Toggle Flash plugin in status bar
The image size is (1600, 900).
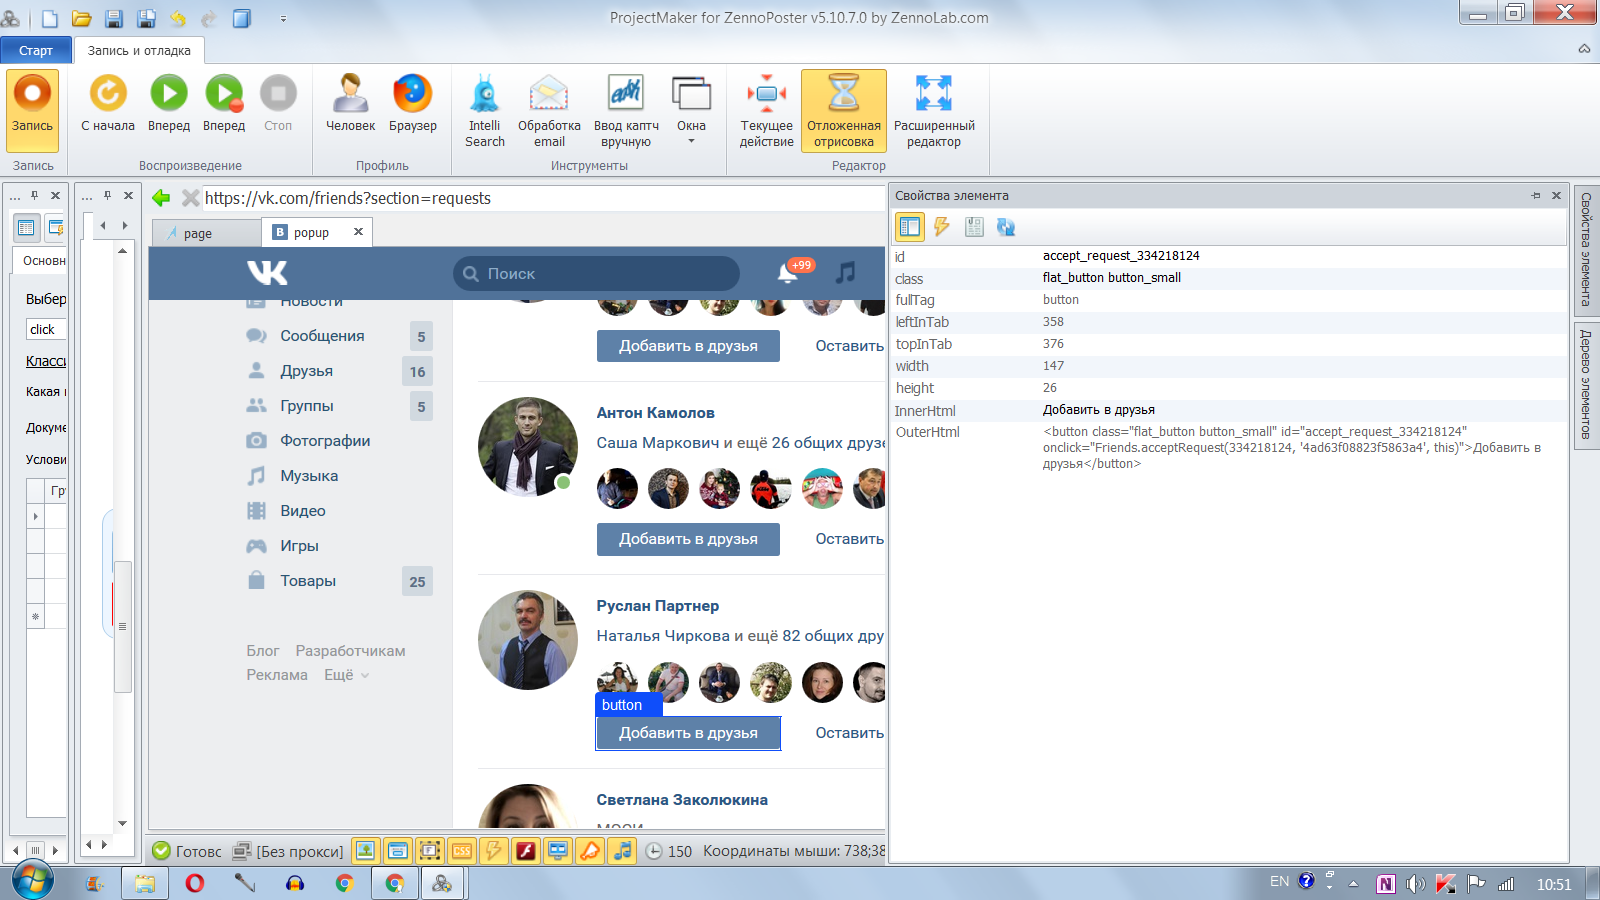526,851
